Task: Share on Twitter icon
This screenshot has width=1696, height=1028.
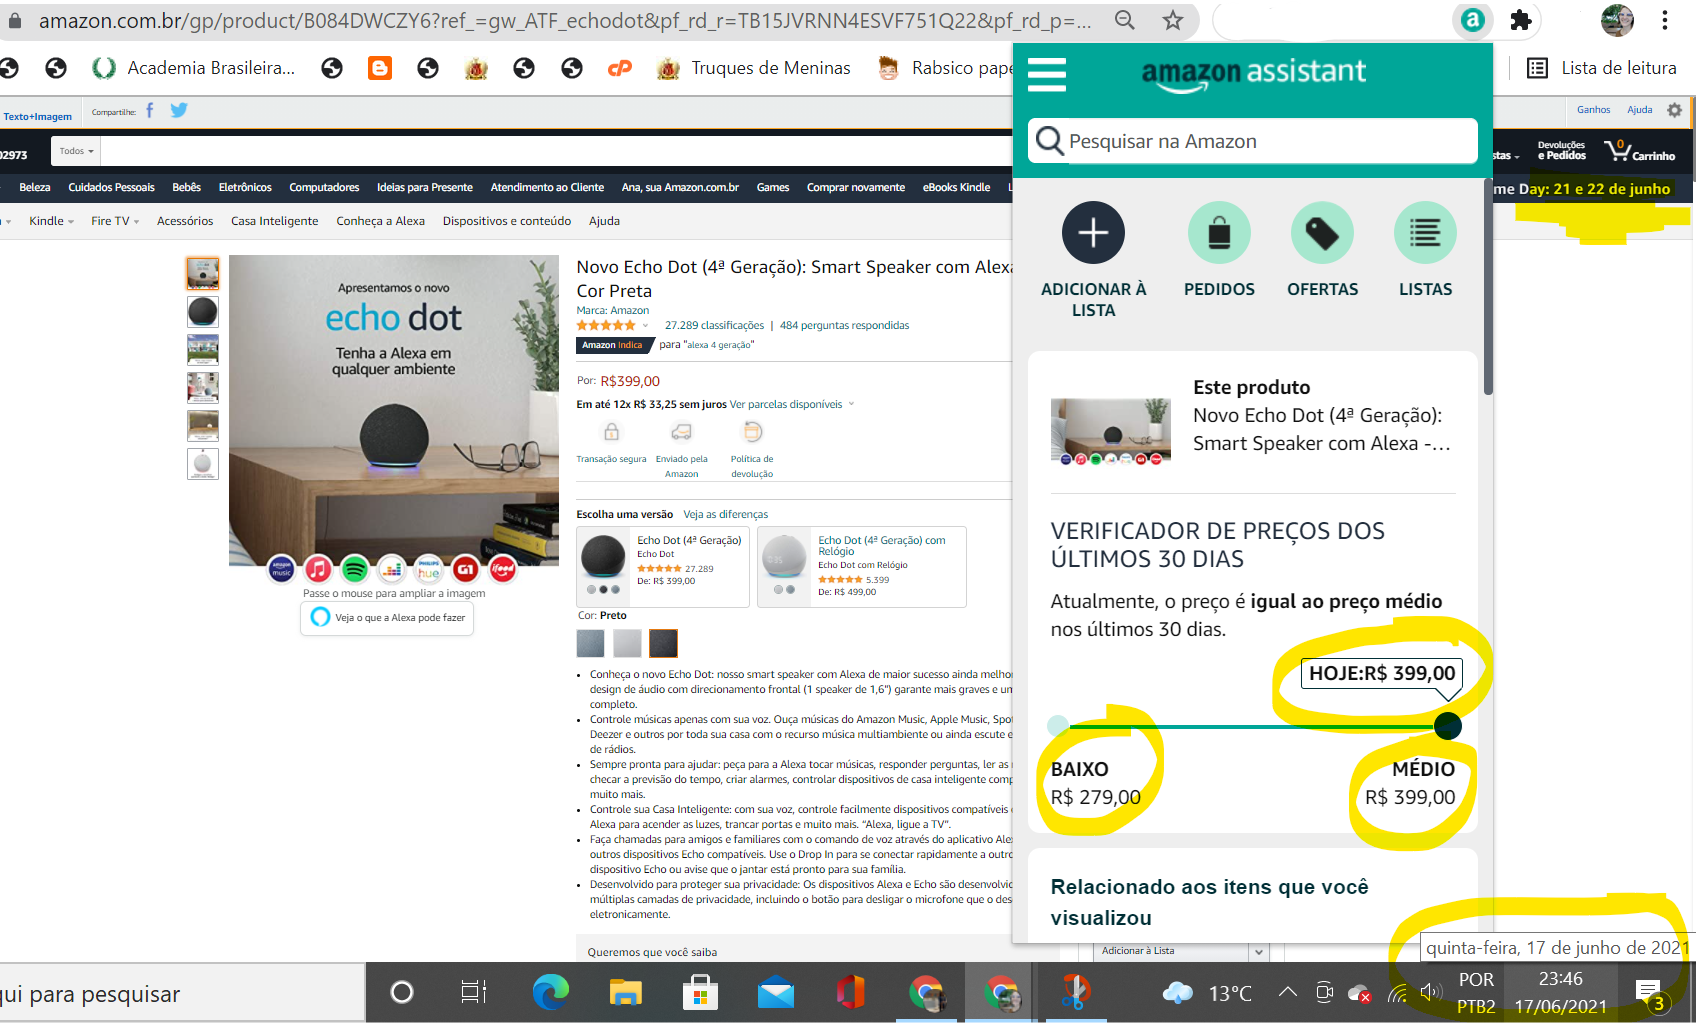Action: click(179, 110)
